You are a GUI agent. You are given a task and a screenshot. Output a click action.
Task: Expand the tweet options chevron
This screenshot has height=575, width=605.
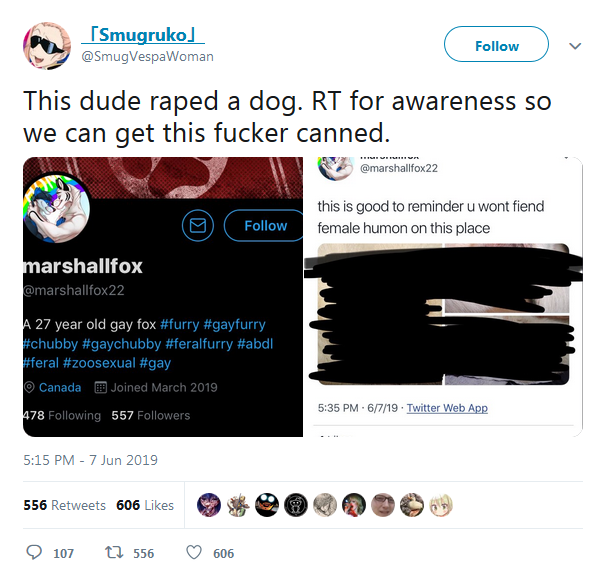click(x=575, y=46)
